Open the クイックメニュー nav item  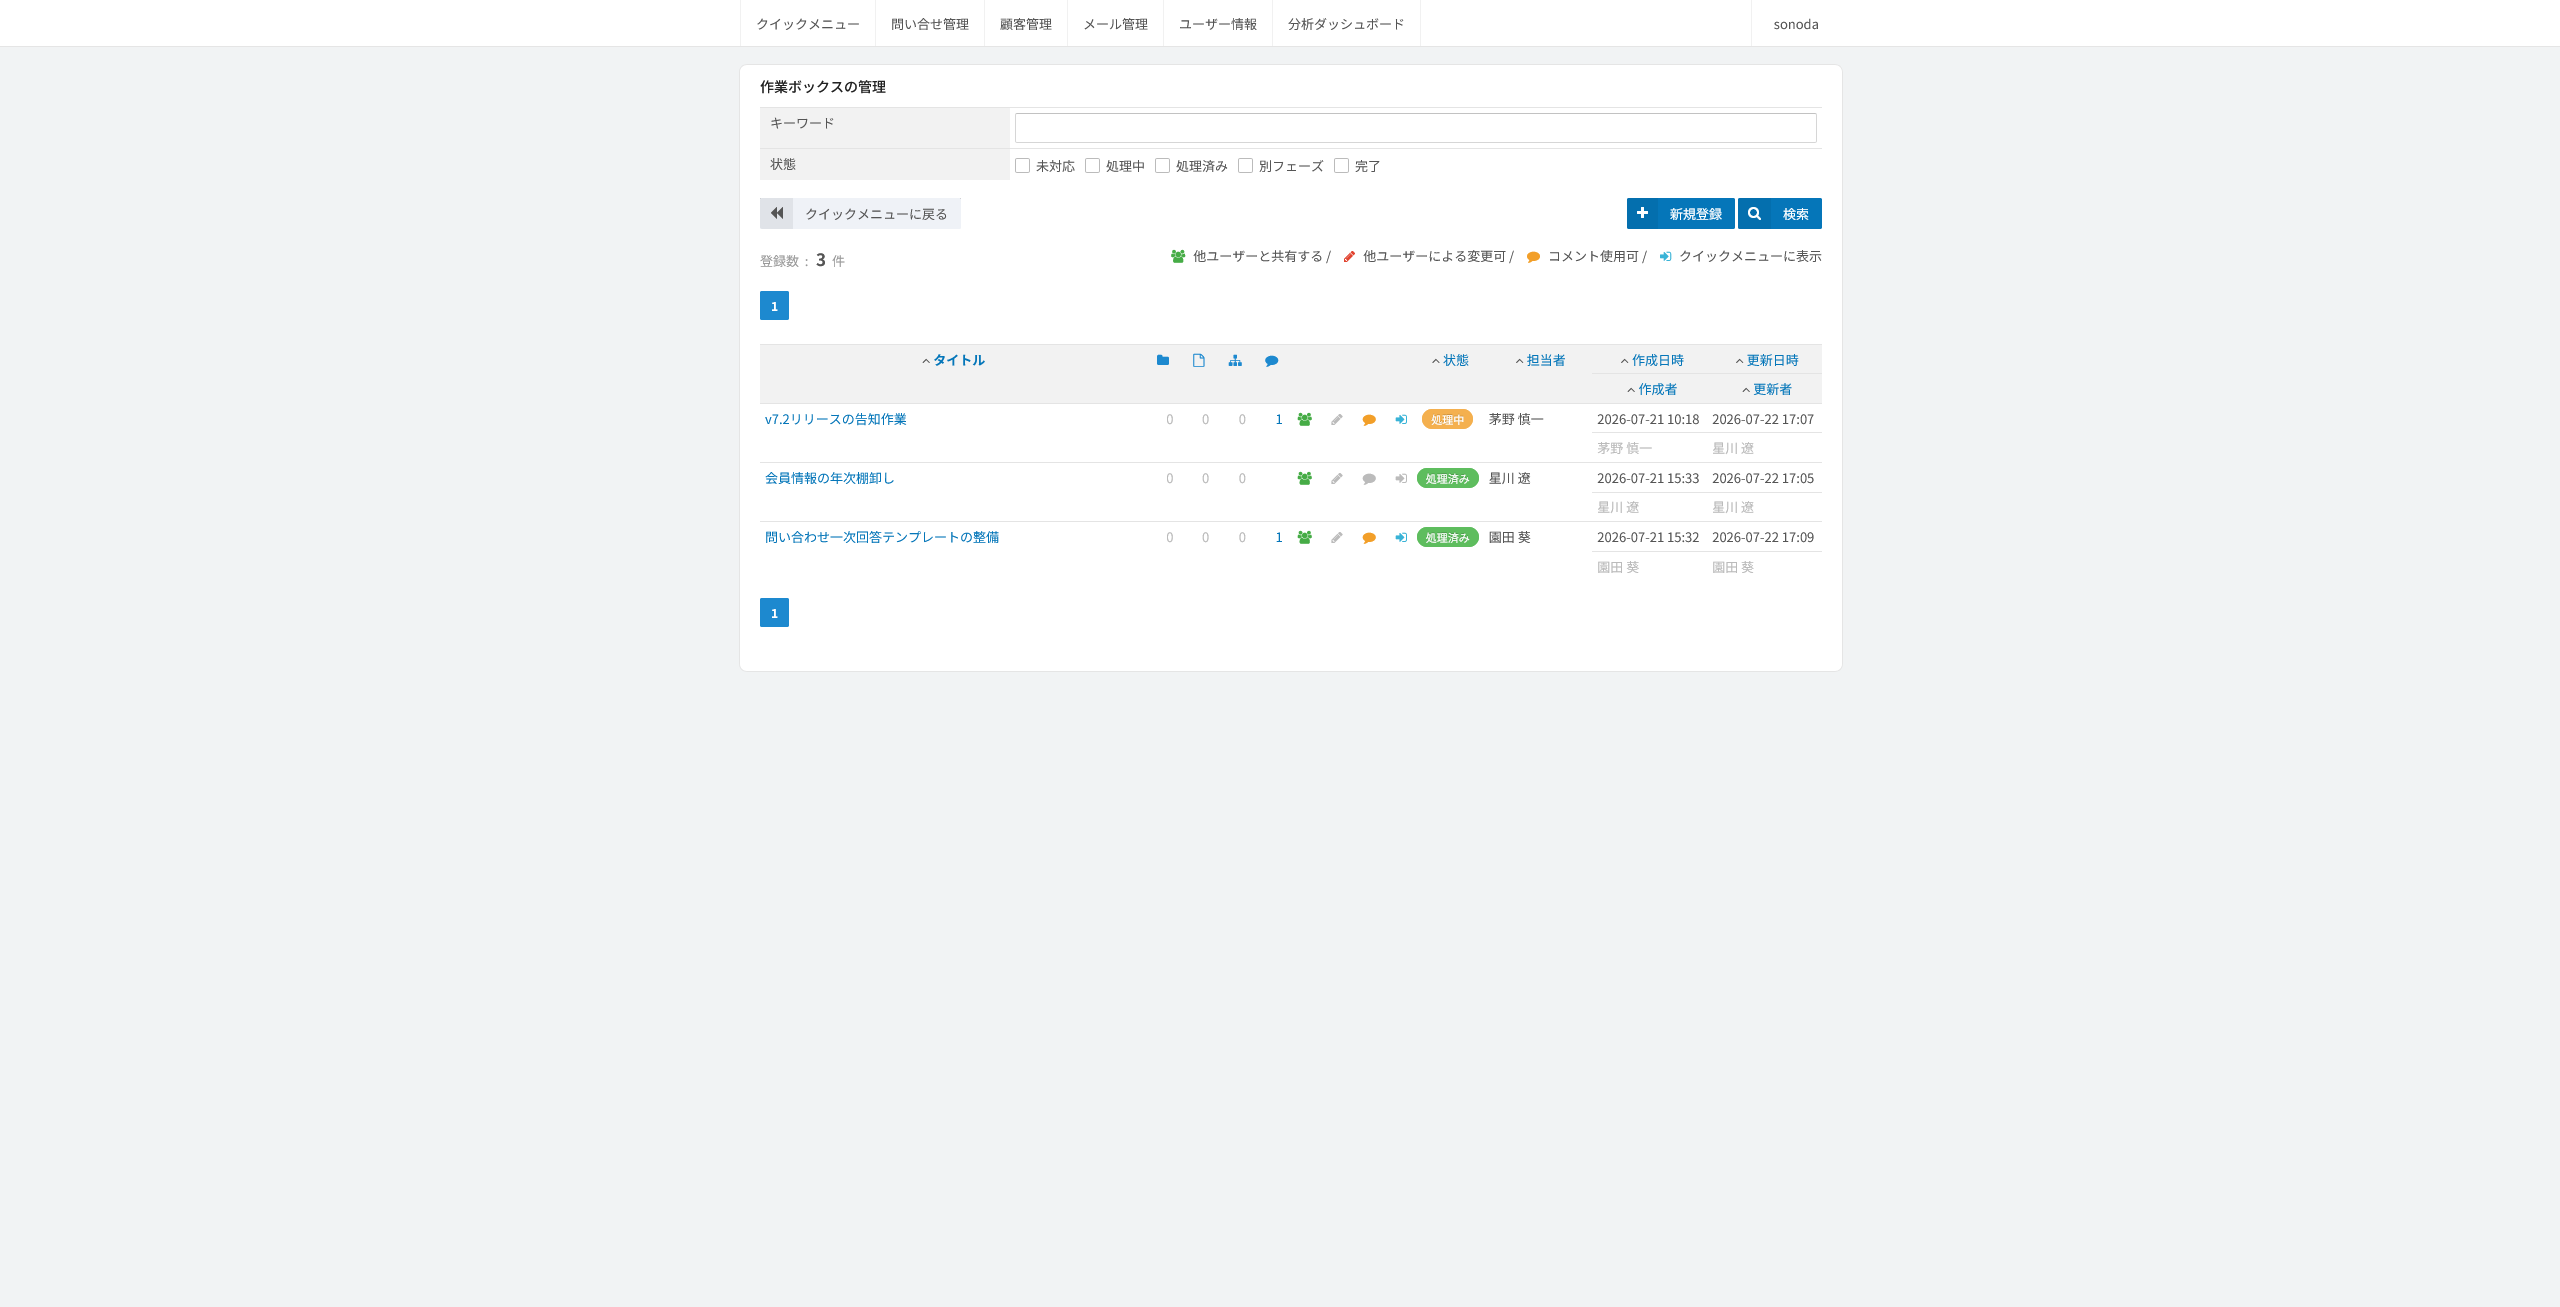pos(808,24)
